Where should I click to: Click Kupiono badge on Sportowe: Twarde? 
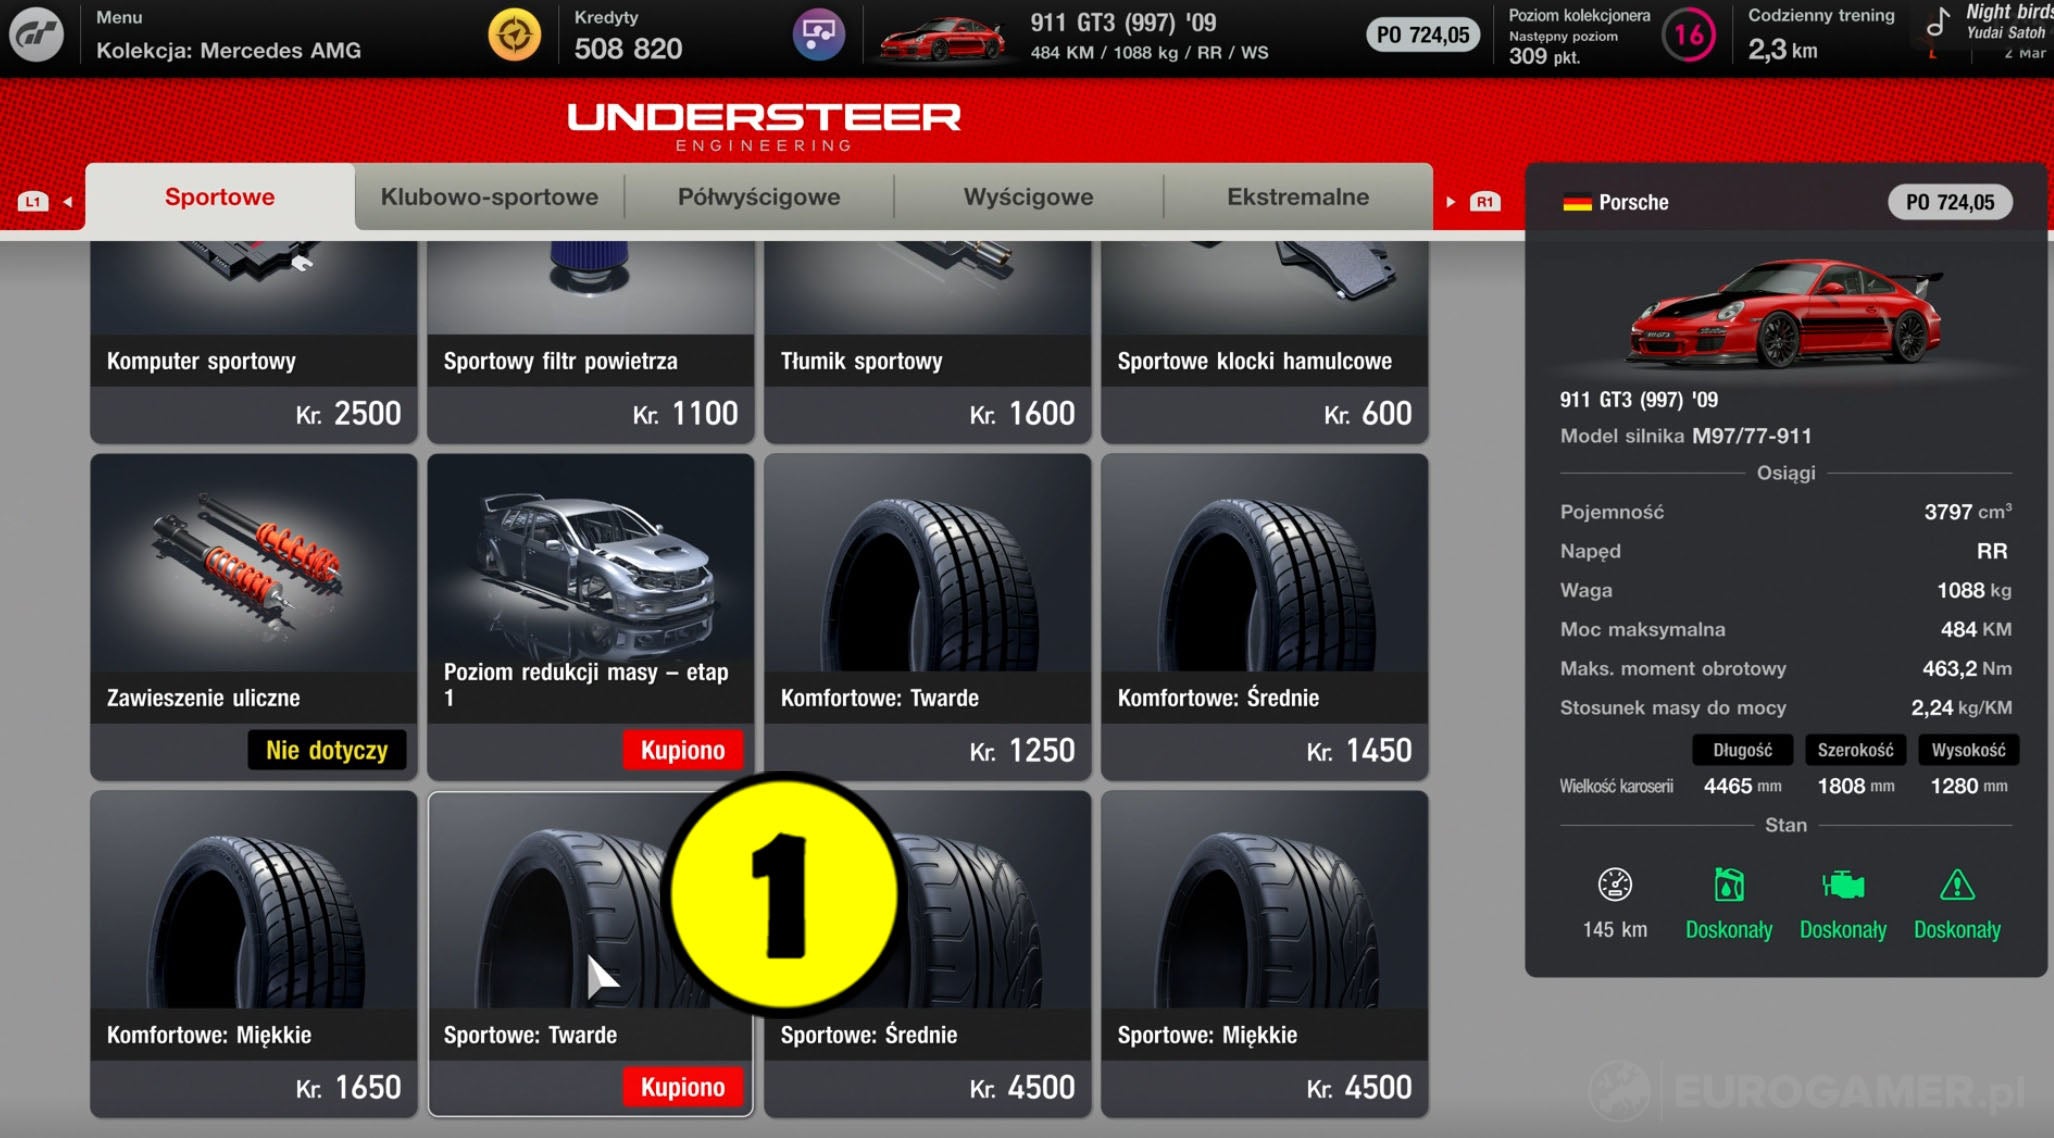683,1087
